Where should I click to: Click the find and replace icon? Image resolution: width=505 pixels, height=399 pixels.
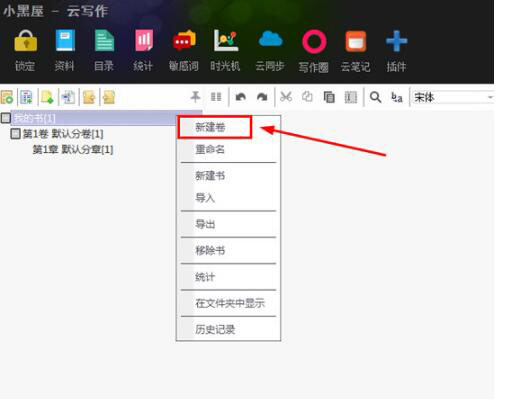(x=397, y=97)
